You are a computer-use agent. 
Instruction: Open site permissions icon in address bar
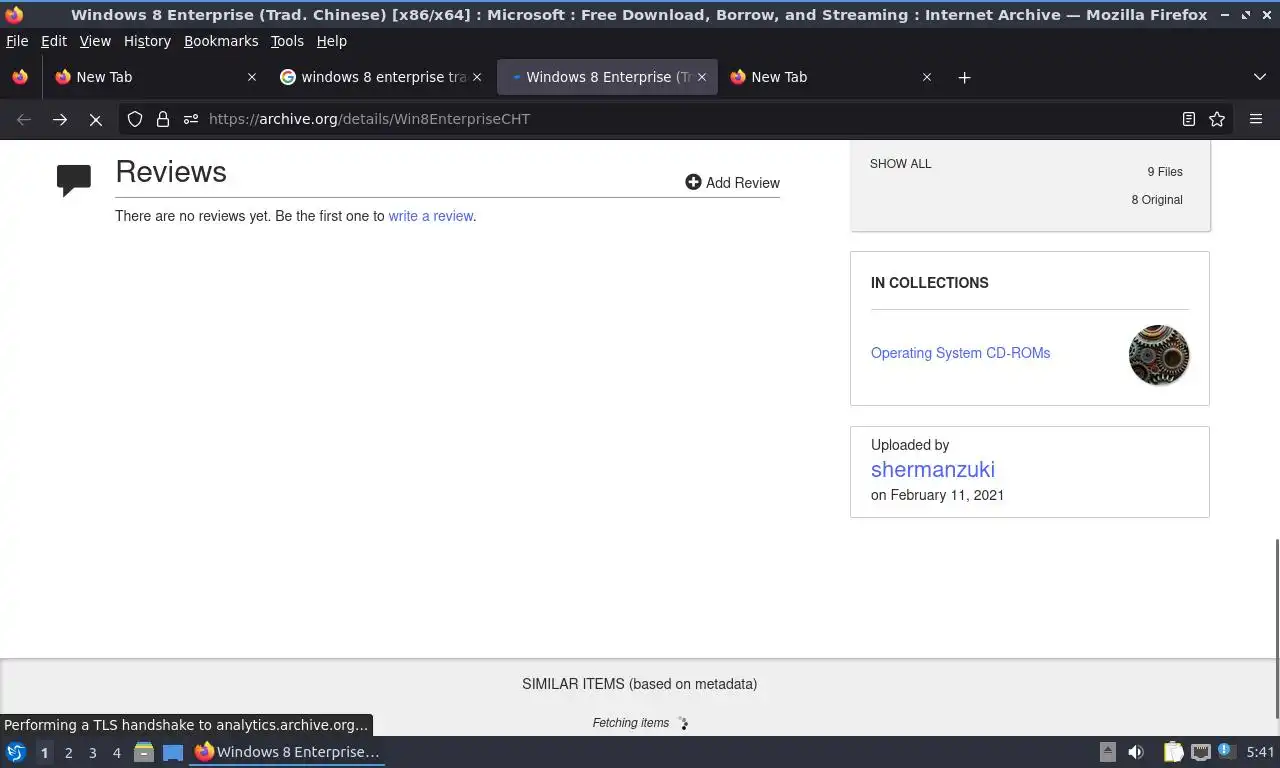coord(191,119)
